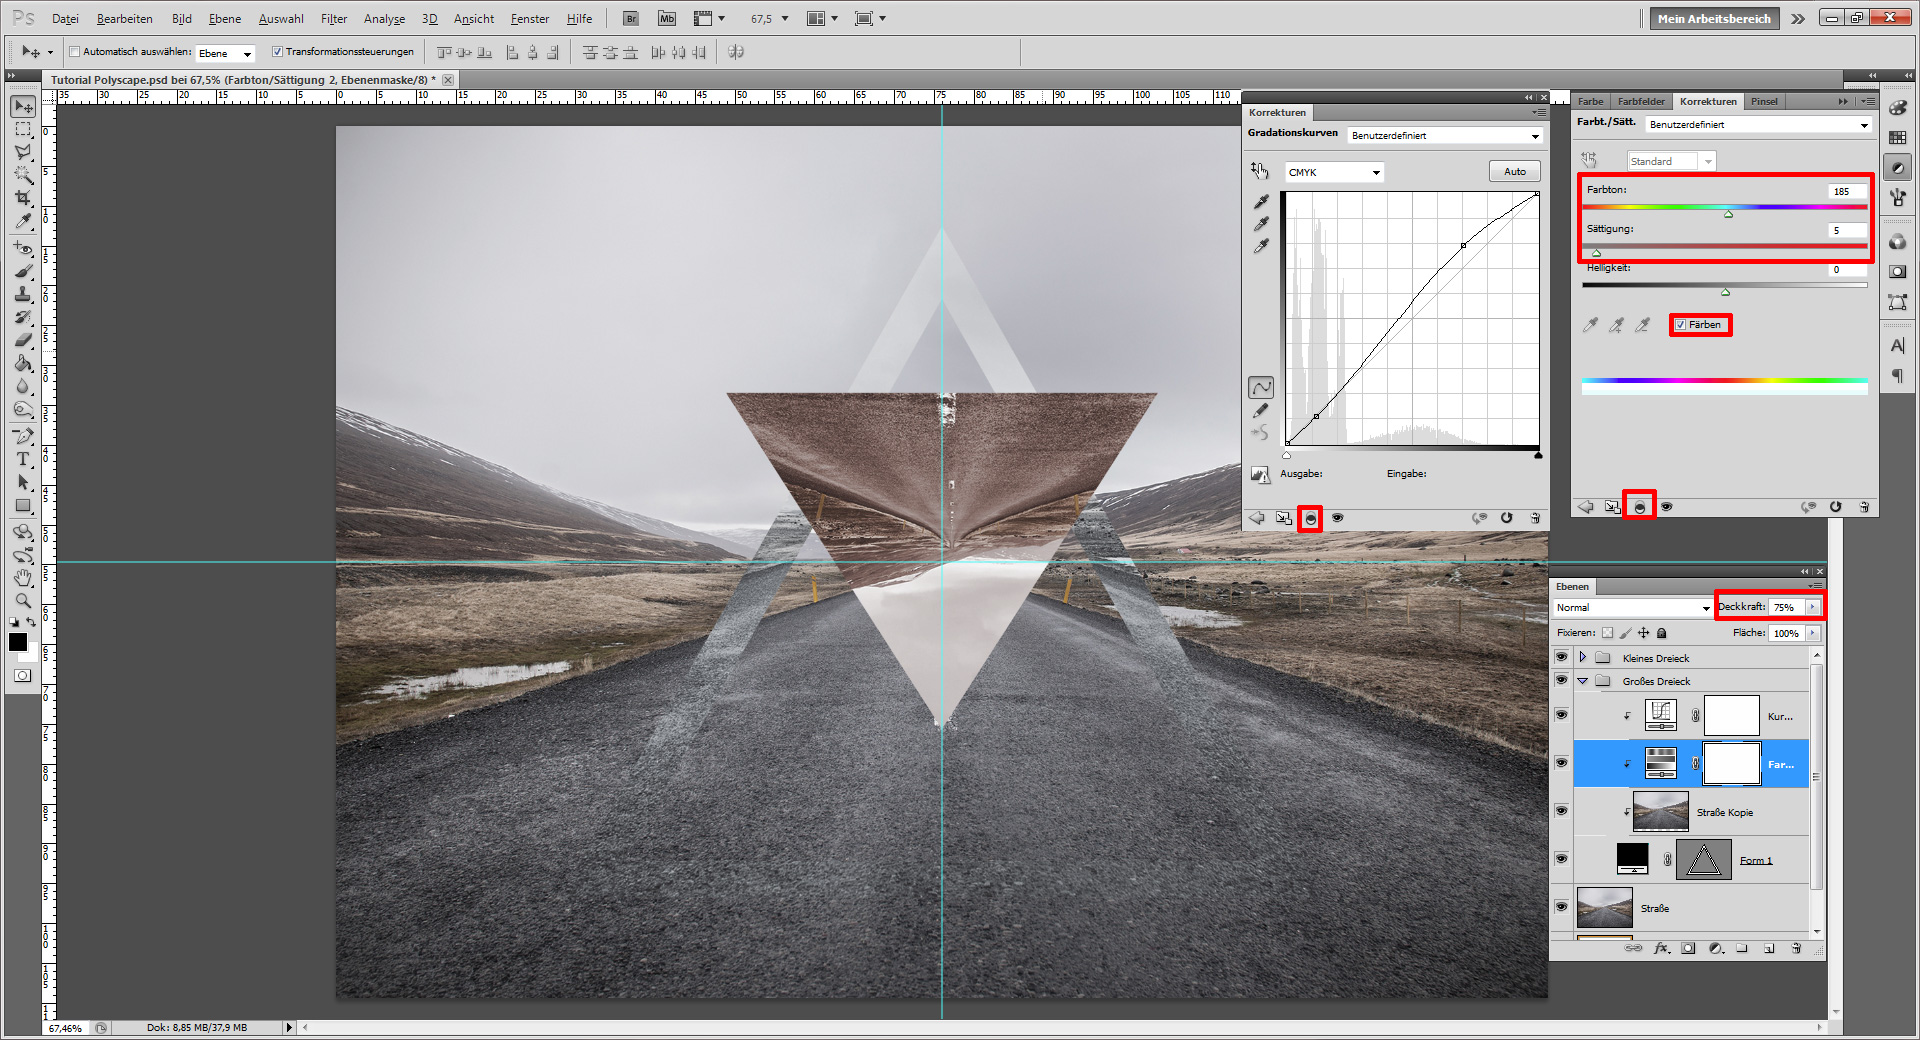The height and width of the screenshot is (1040, 1920).
Task: Open the Normal blend mode dropdown
Action: [1633, 607]
